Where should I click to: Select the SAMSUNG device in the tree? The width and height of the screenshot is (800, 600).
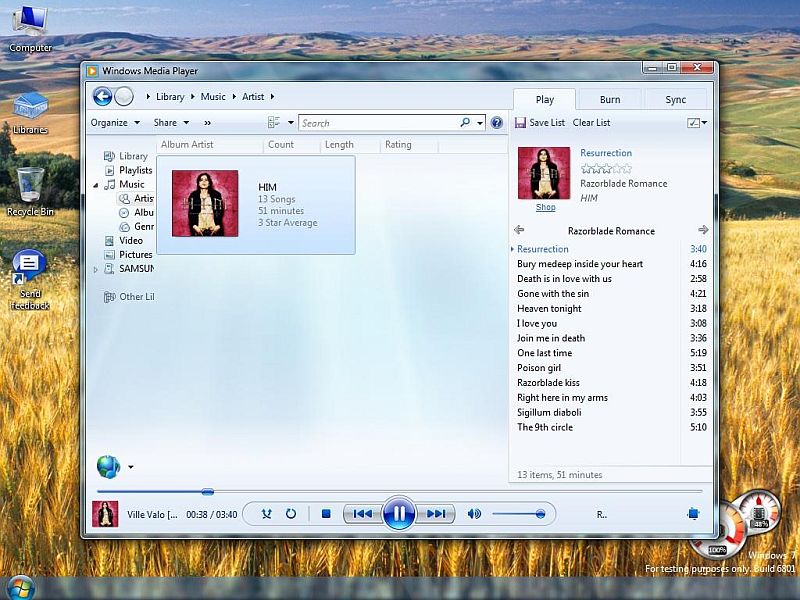click(x=129, y=268)
